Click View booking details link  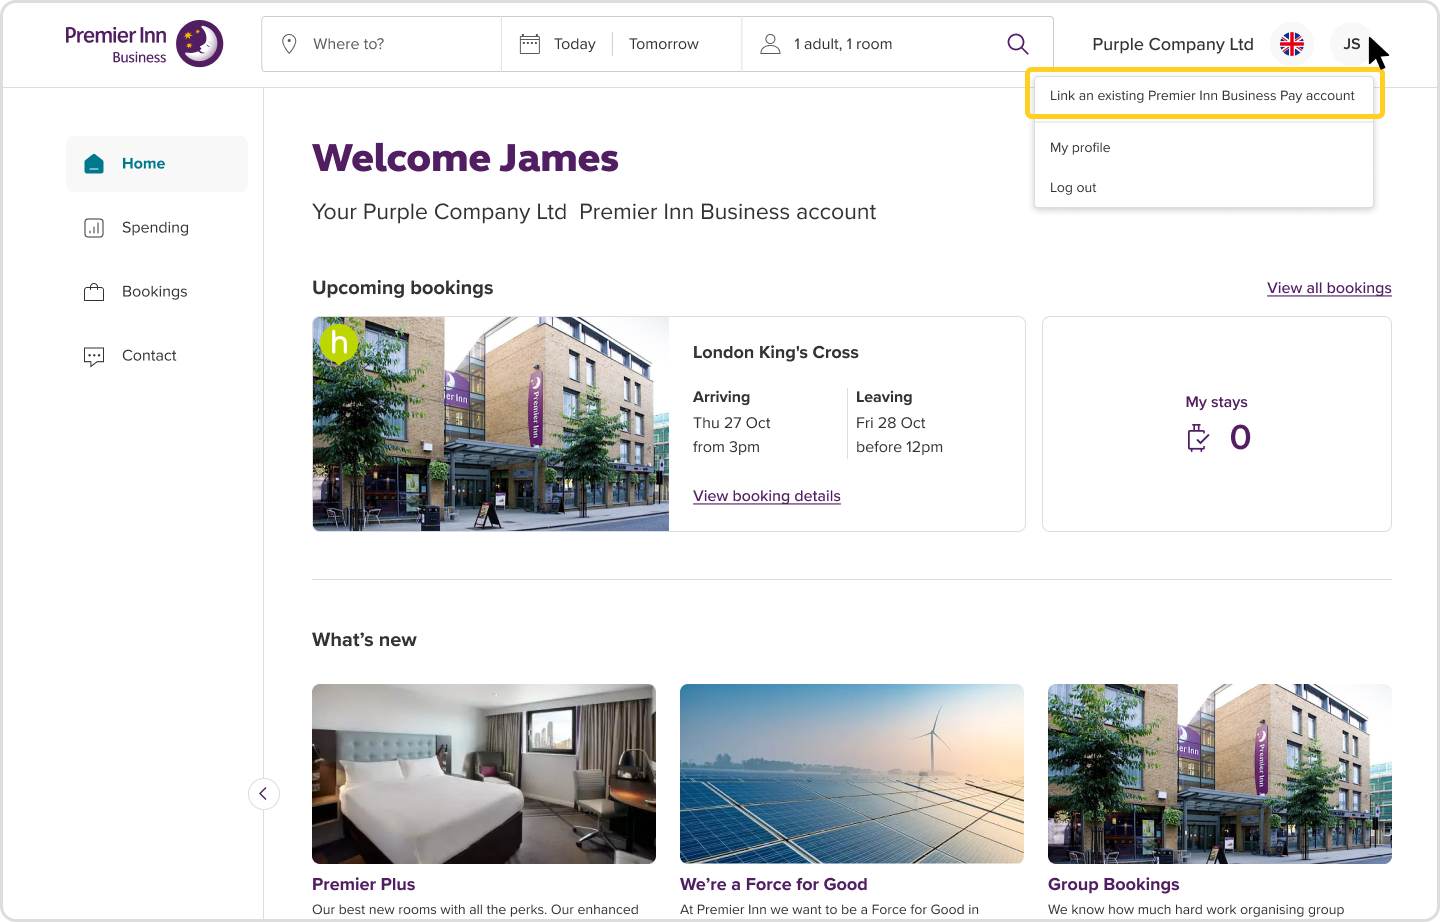(767, 496)
